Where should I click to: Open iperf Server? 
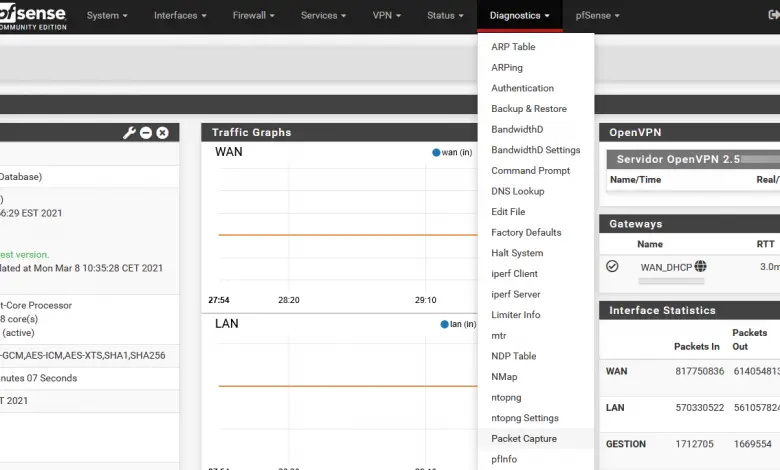(x=536, y=294)
